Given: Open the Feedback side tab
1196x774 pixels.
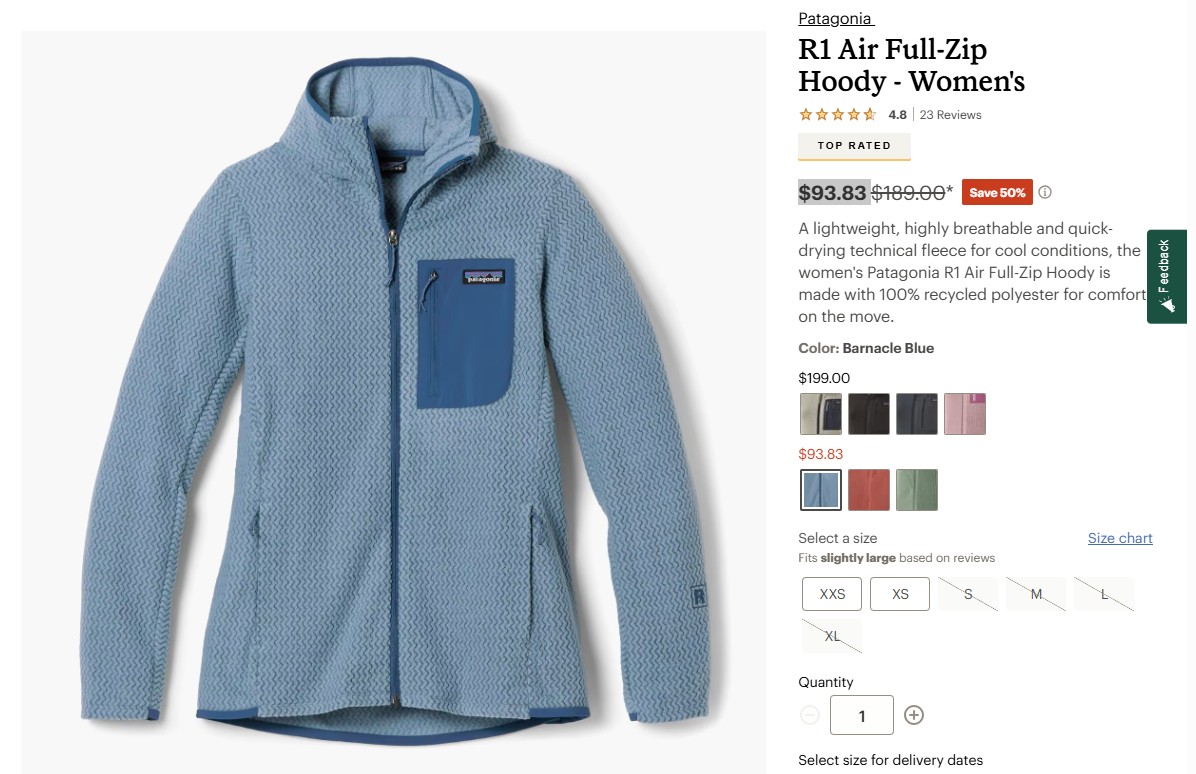Looking at the screenshot, I should pos(1167,276).
